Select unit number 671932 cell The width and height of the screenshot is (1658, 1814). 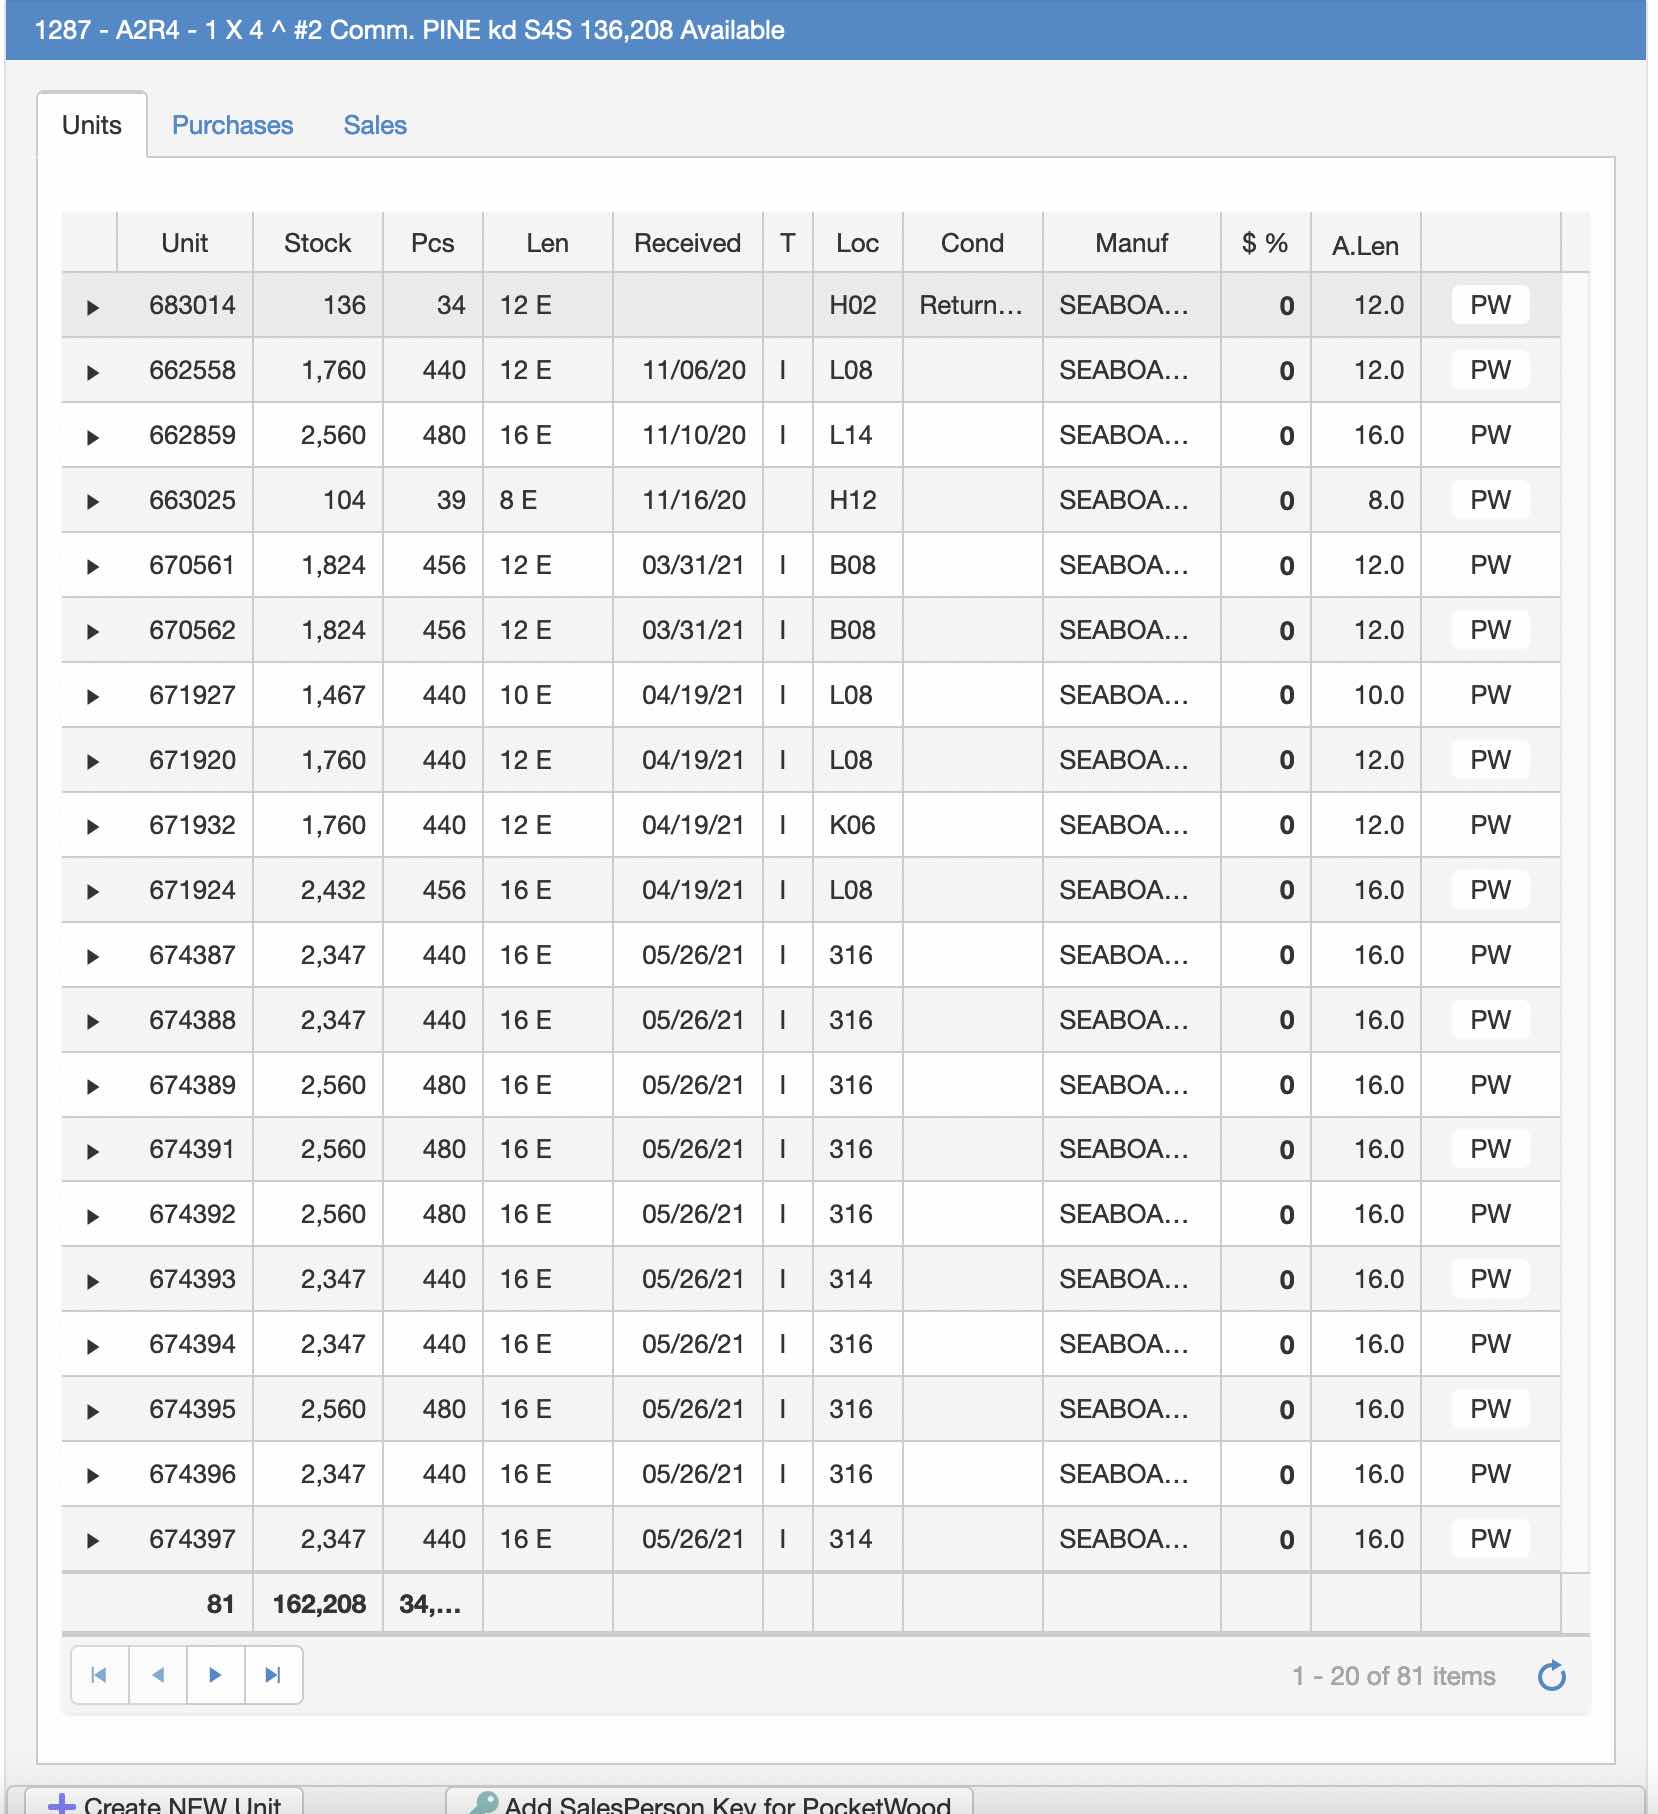point(185,825)
